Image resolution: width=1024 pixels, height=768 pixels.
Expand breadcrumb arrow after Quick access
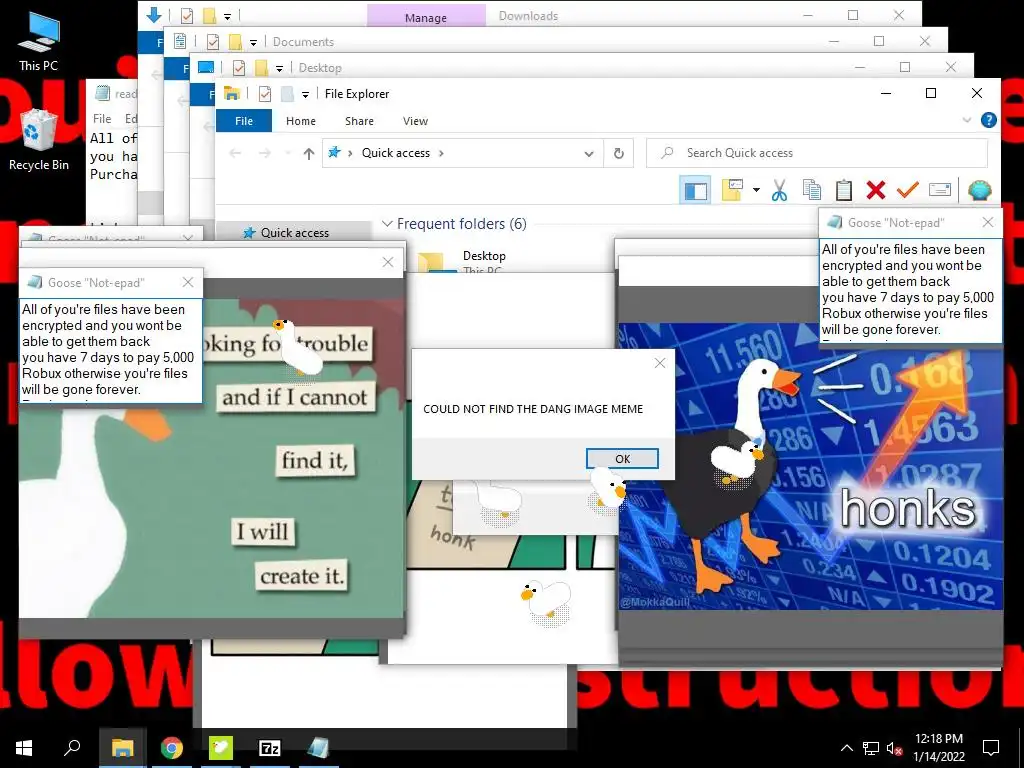441,153
